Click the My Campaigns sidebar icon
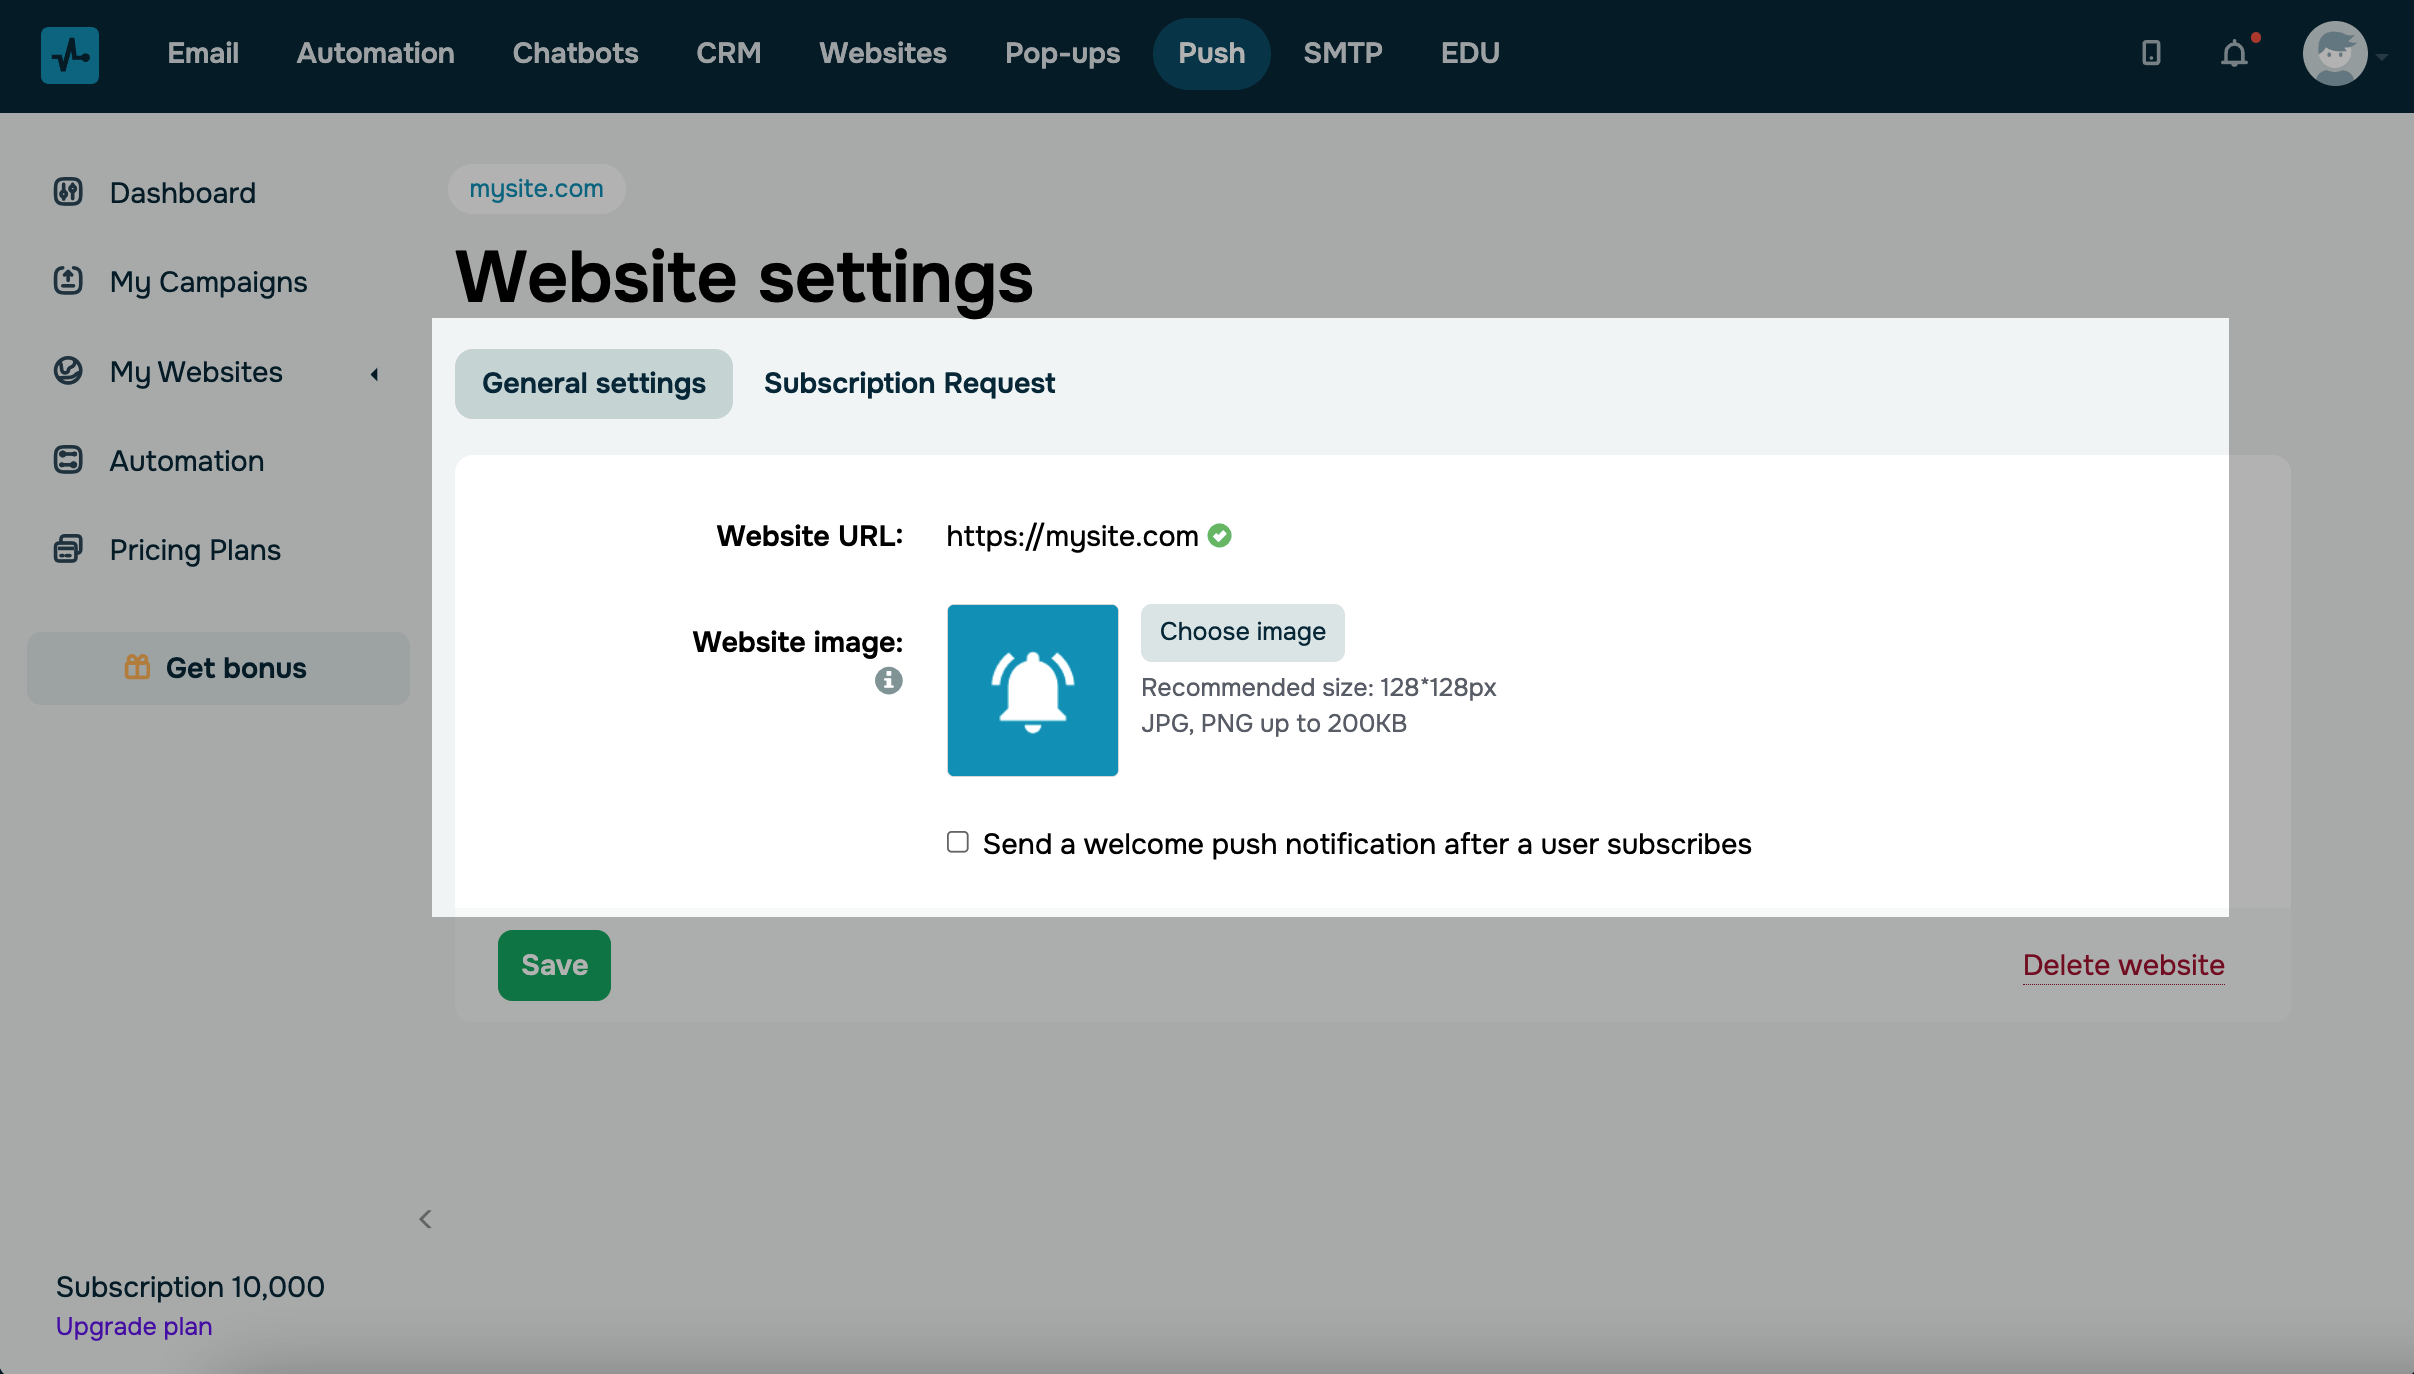 tap(68, 281)
